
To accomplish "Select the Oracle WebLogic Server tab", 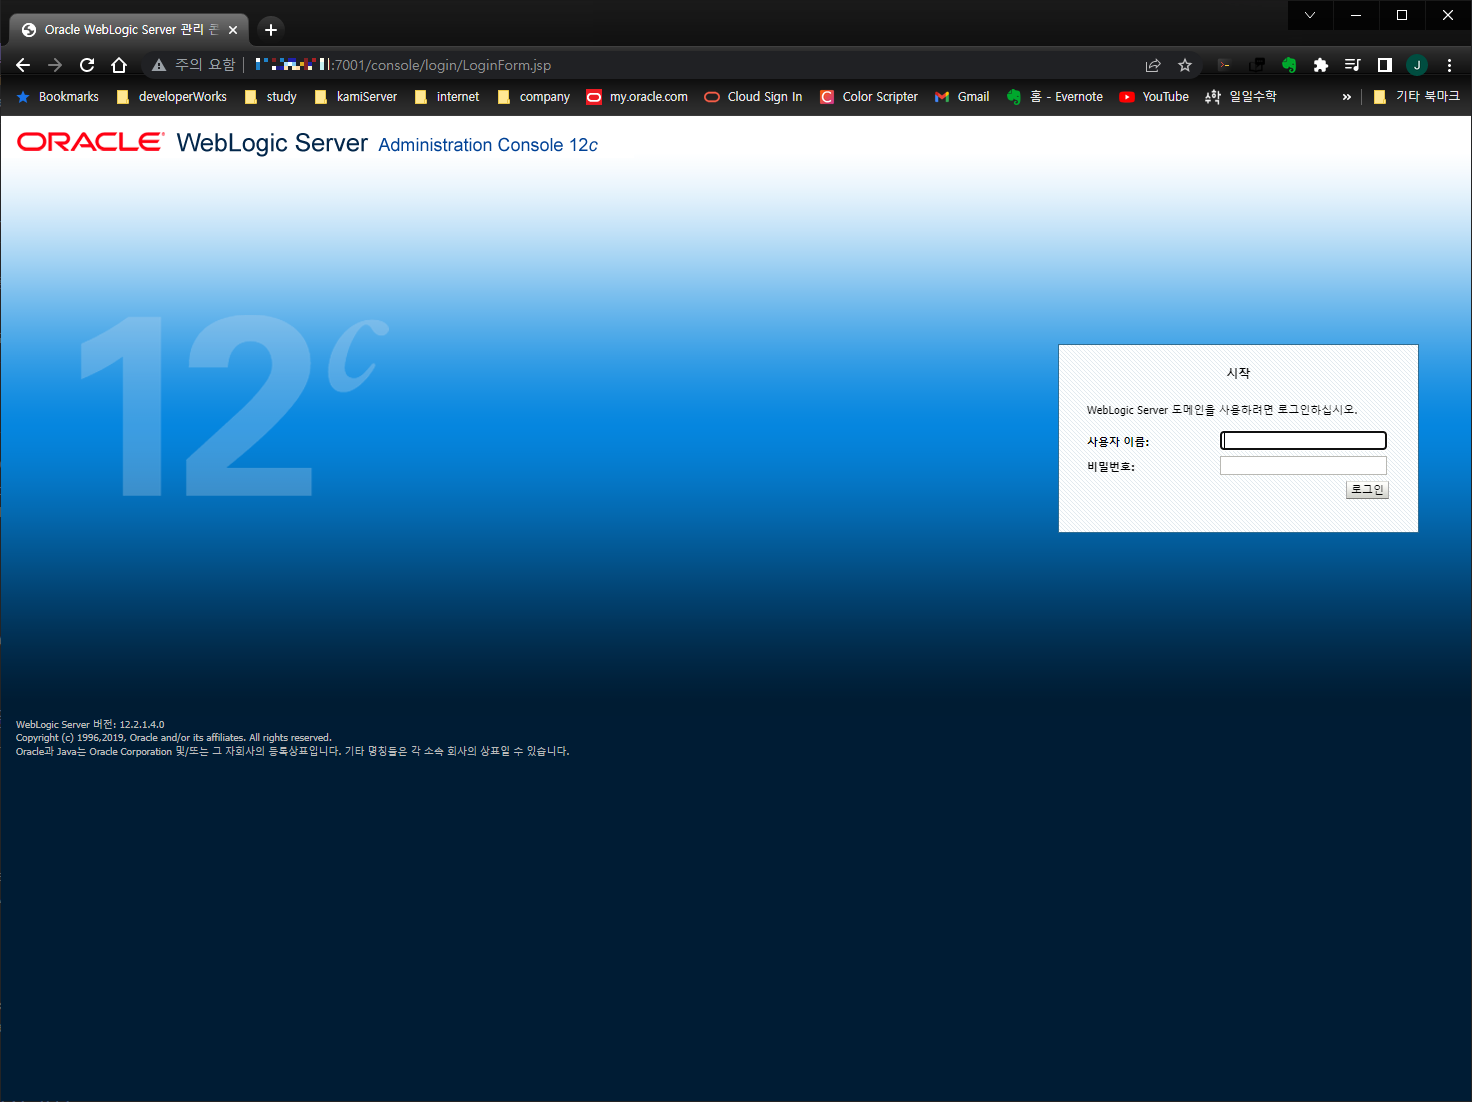I will point(130,30).
